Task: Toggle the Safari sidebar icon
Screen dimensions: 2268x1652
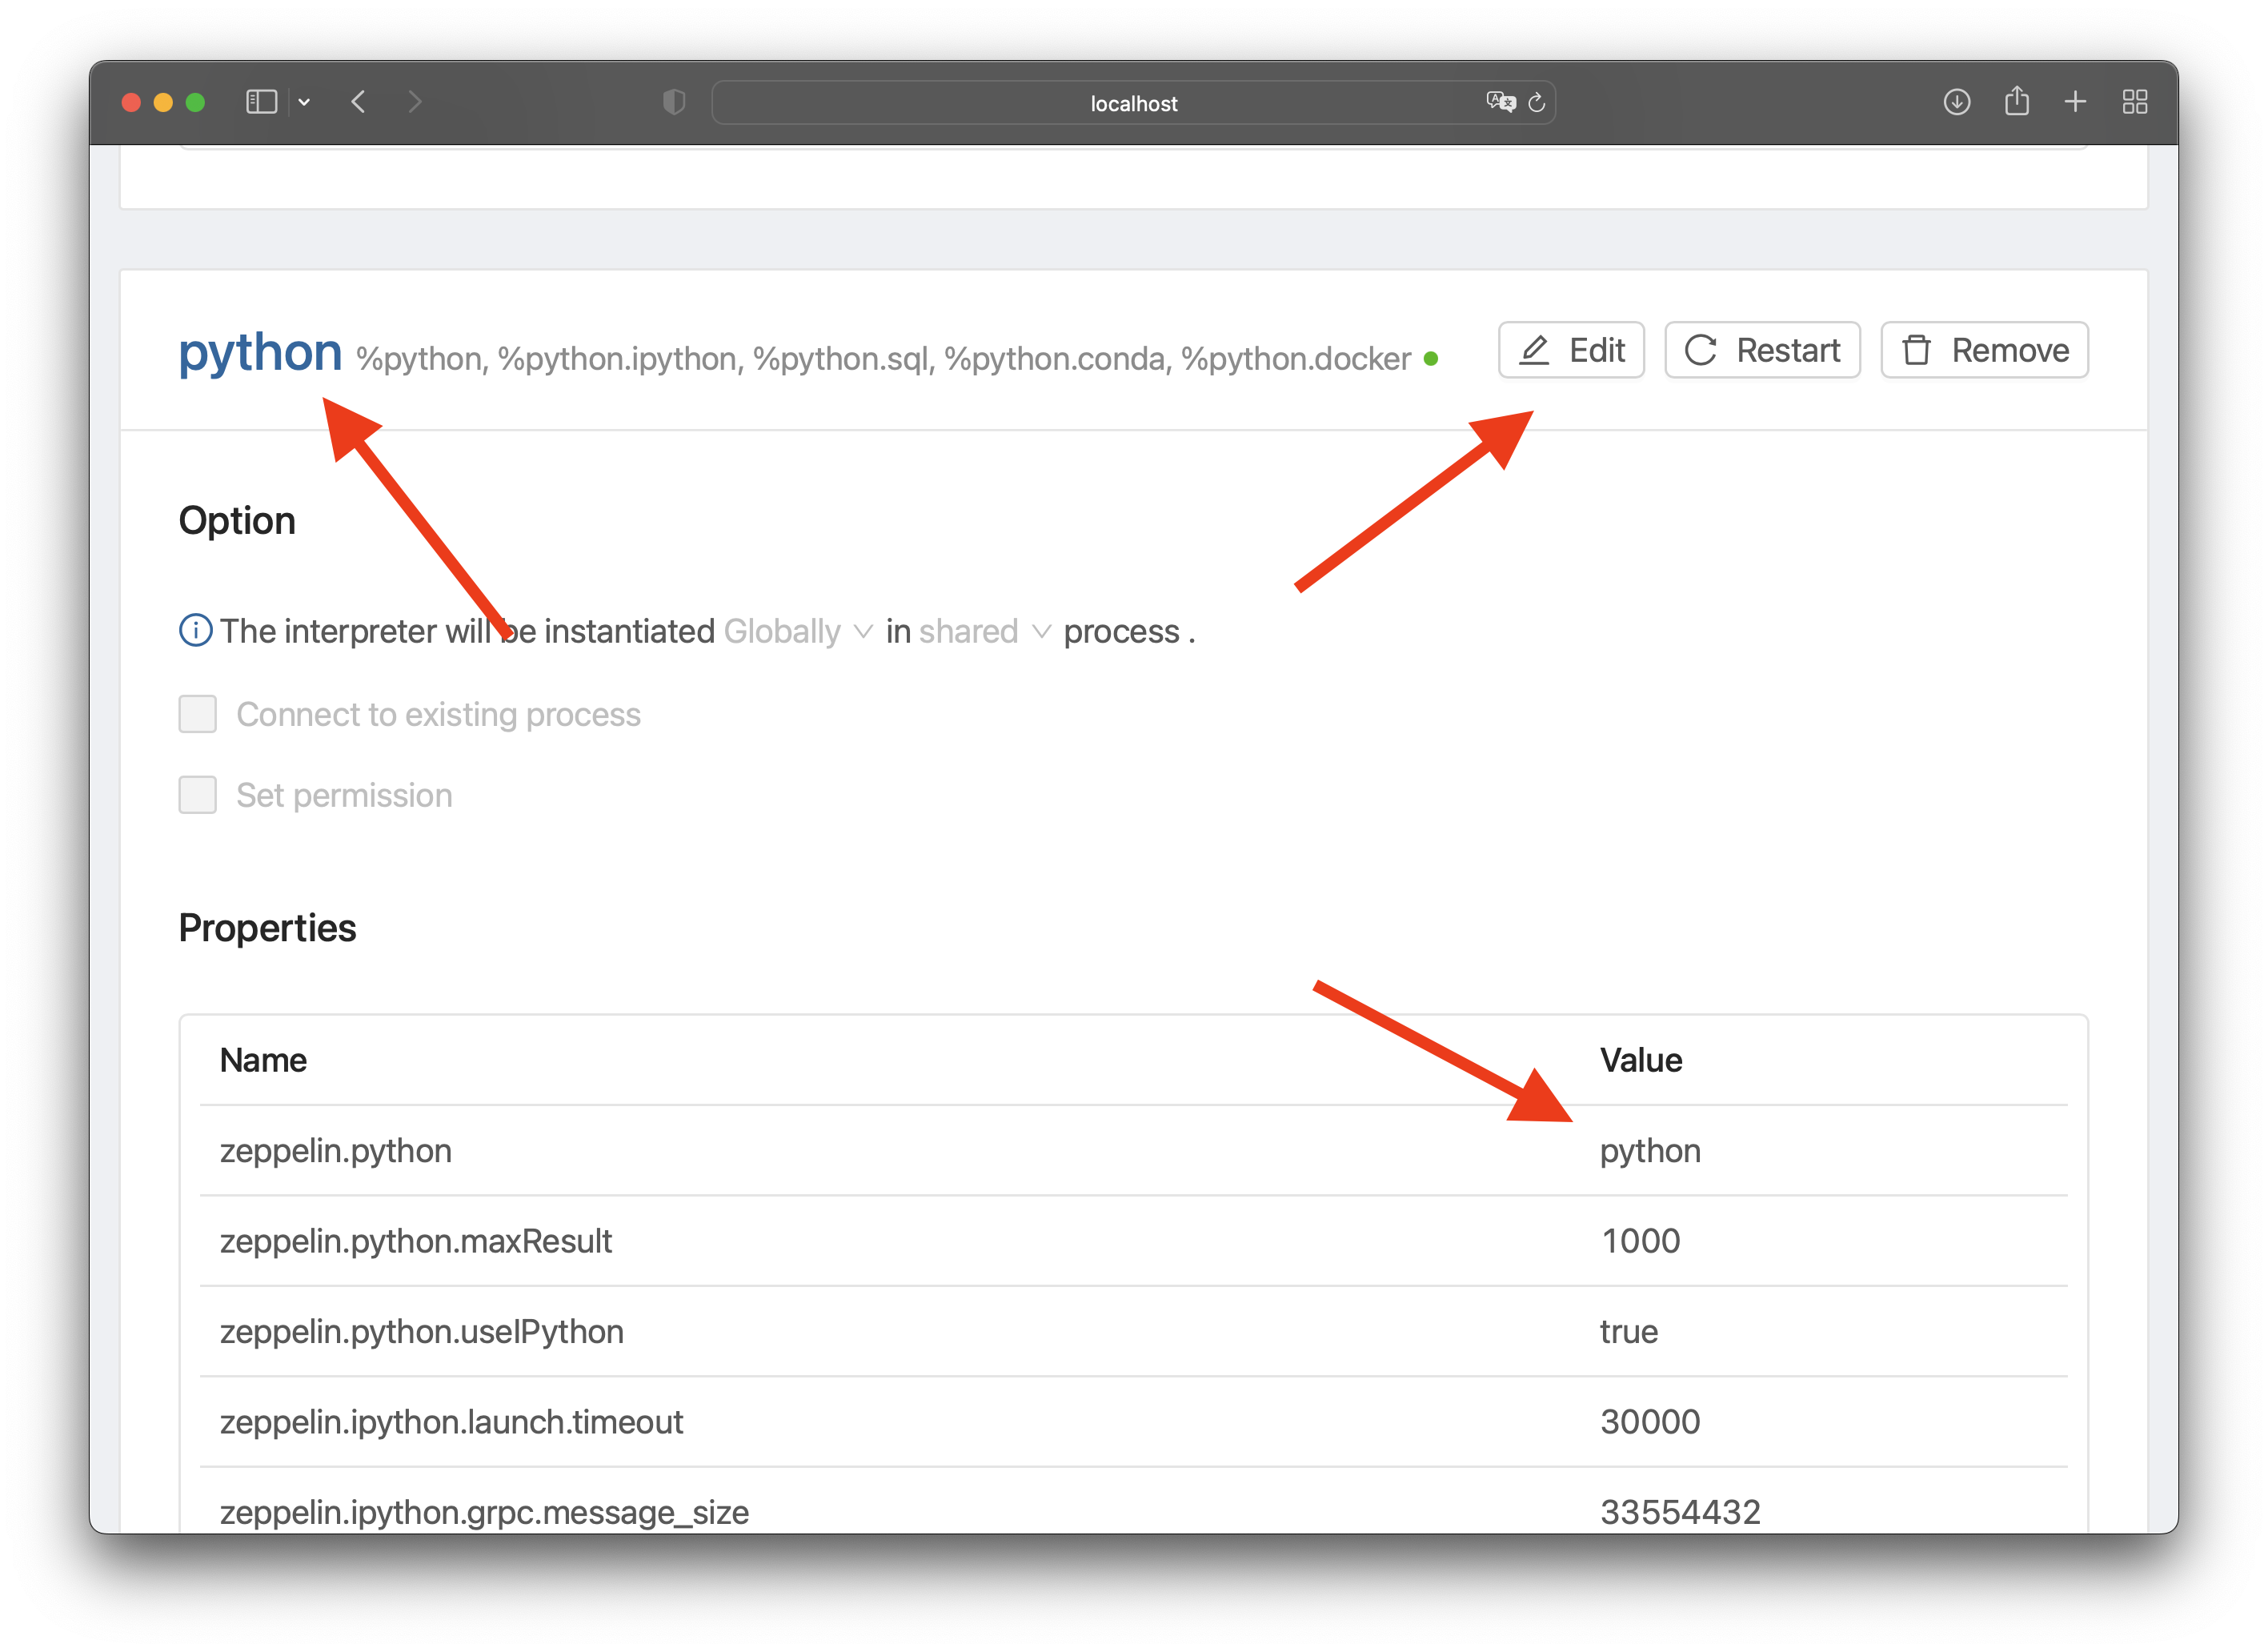Action: click(261, 102)
